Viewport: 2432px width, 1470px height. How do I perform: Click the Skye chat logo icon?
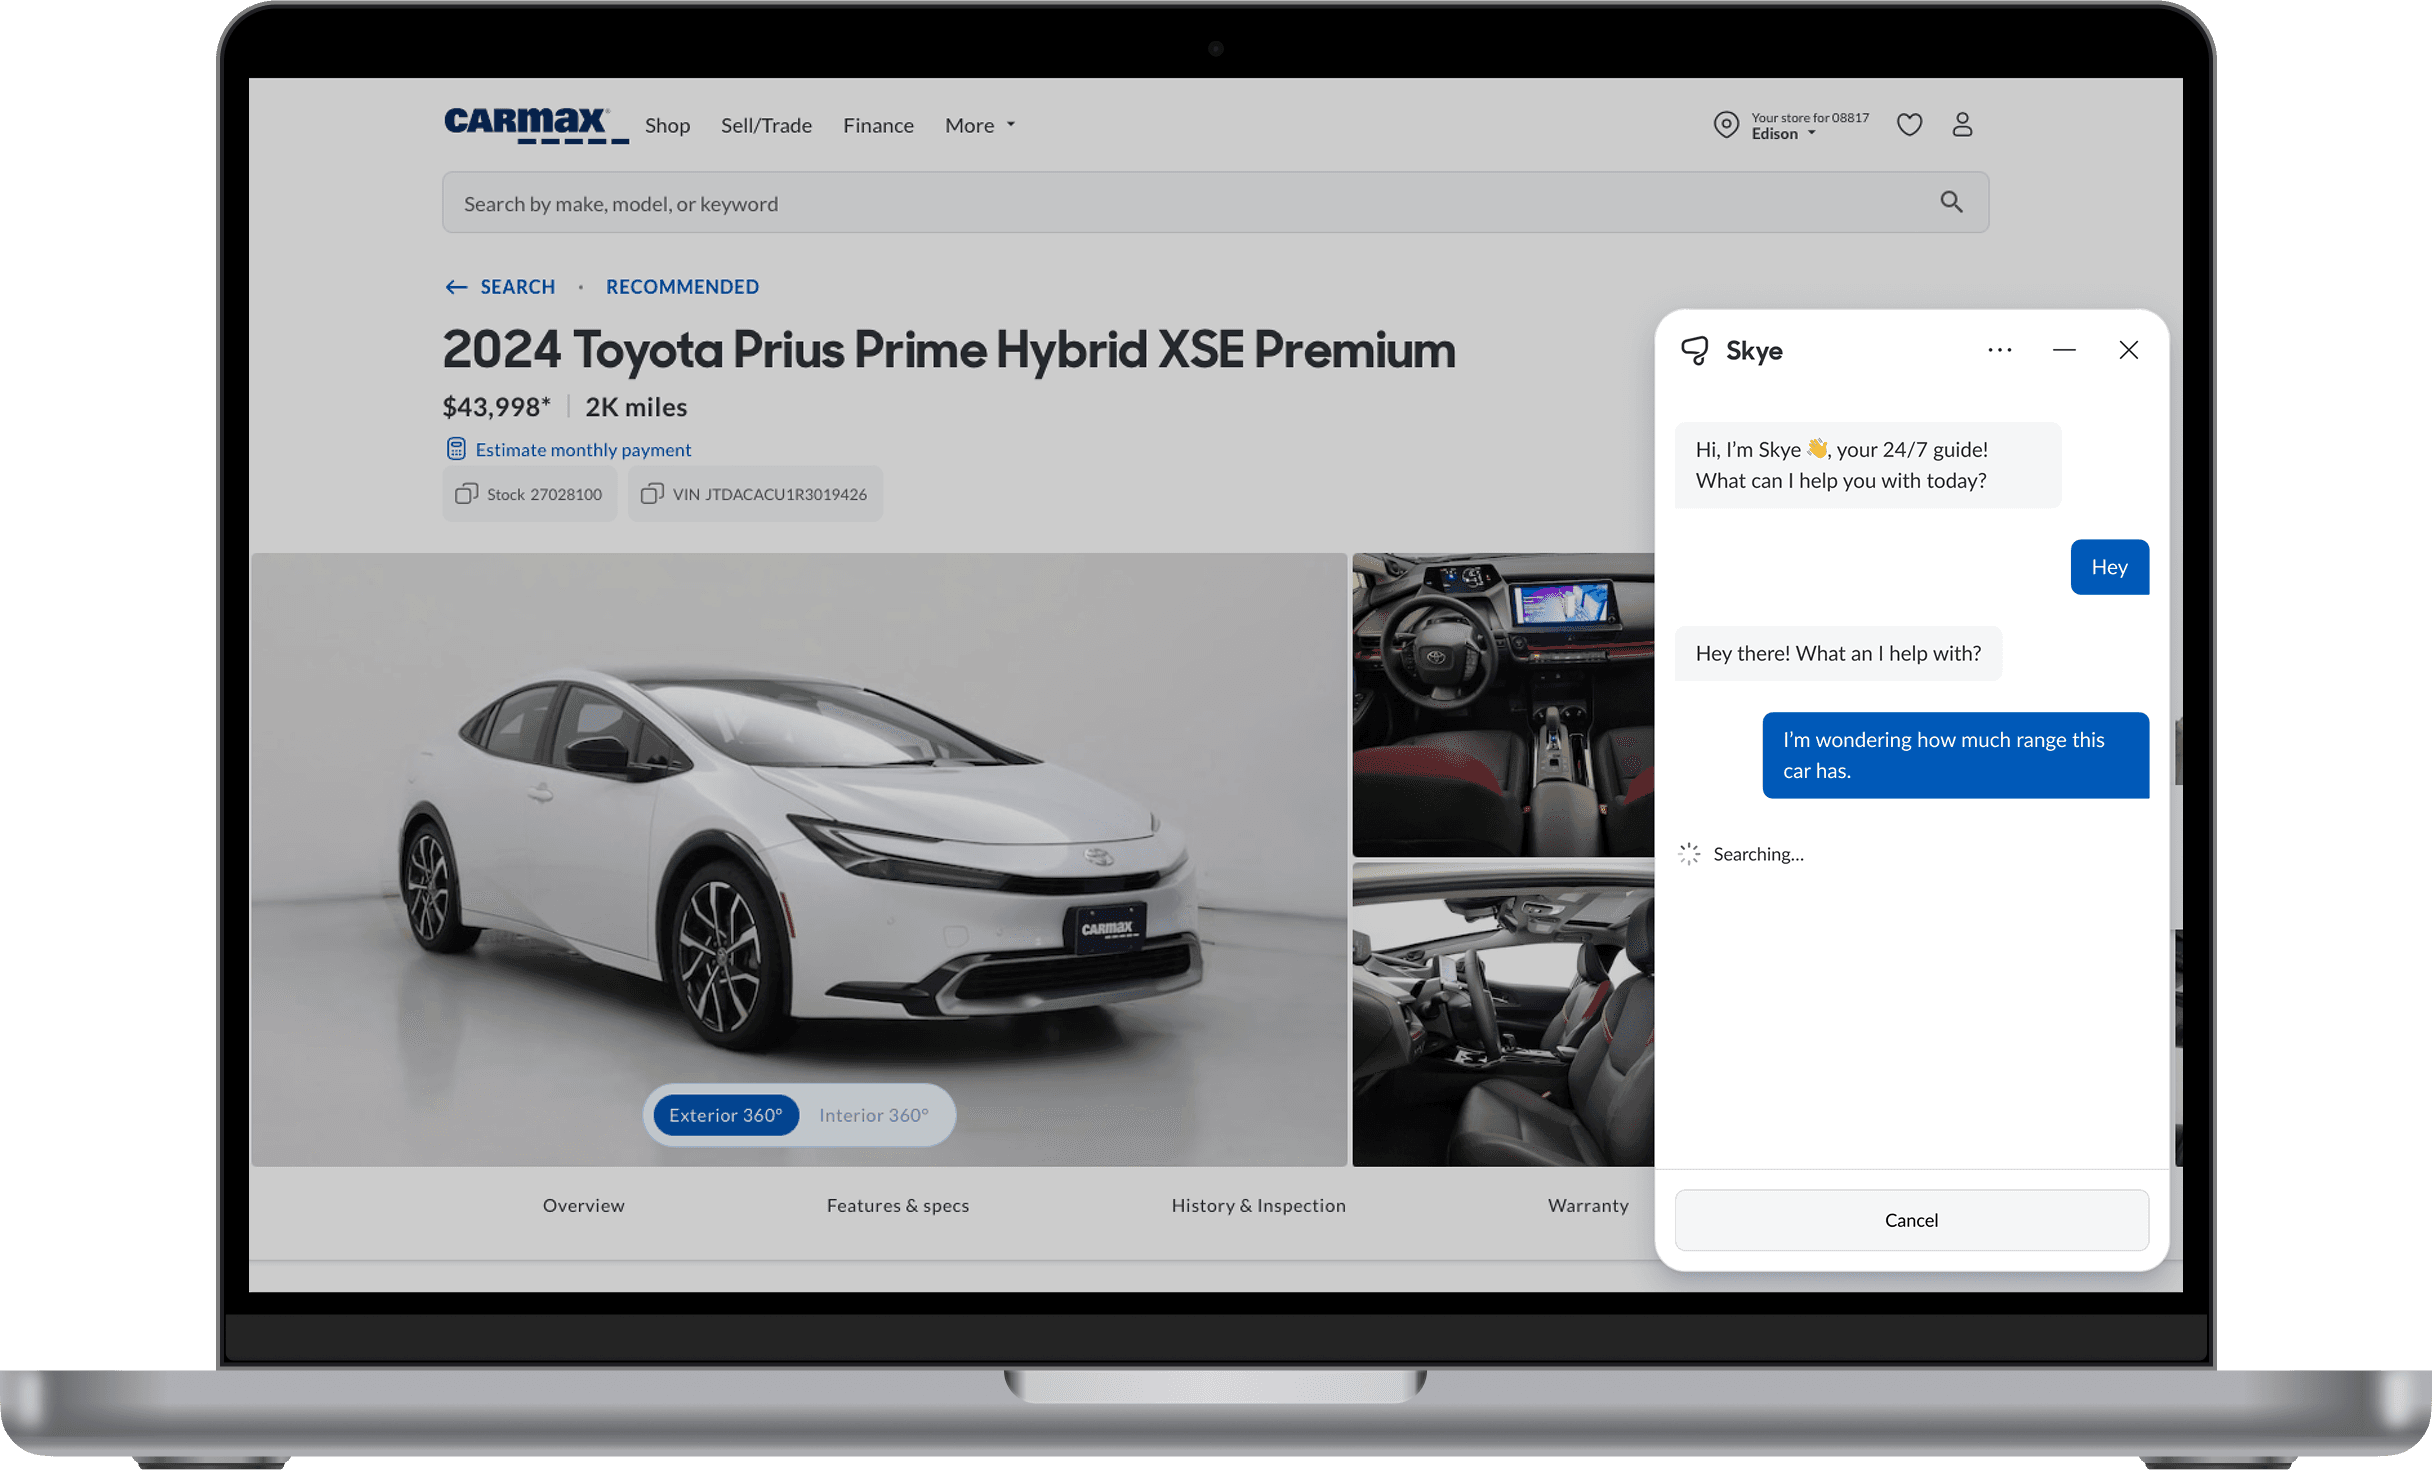pos(1695,351)
